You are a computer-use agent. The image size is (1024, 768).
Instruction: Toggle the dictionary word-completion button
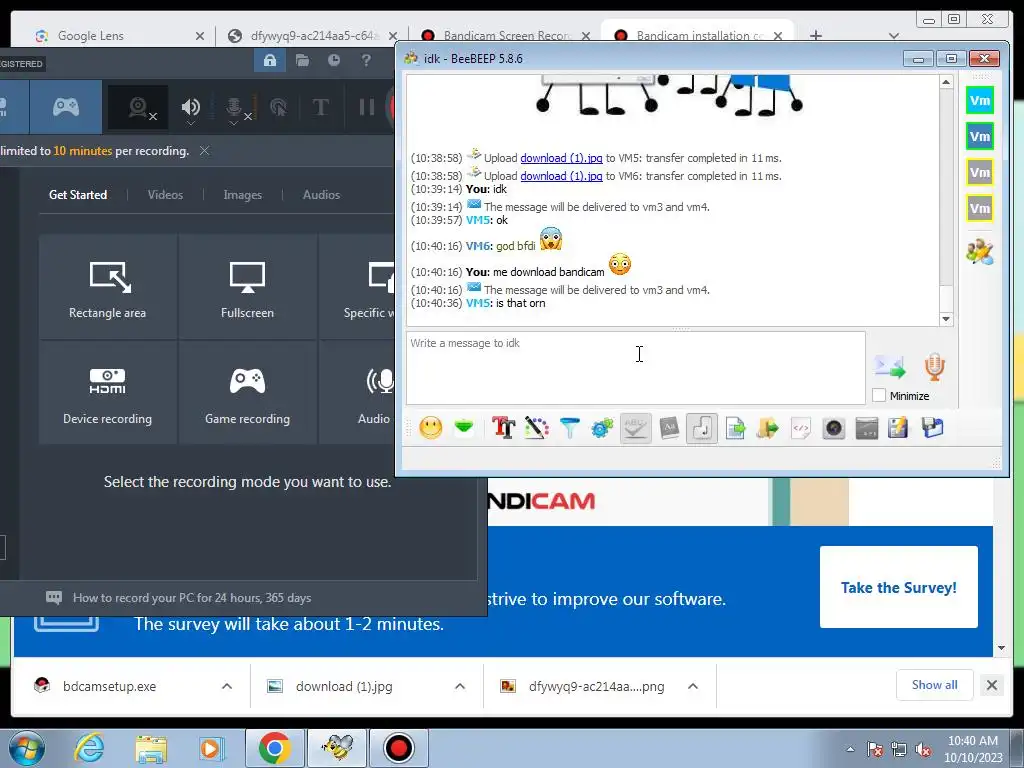pos(669,428)
